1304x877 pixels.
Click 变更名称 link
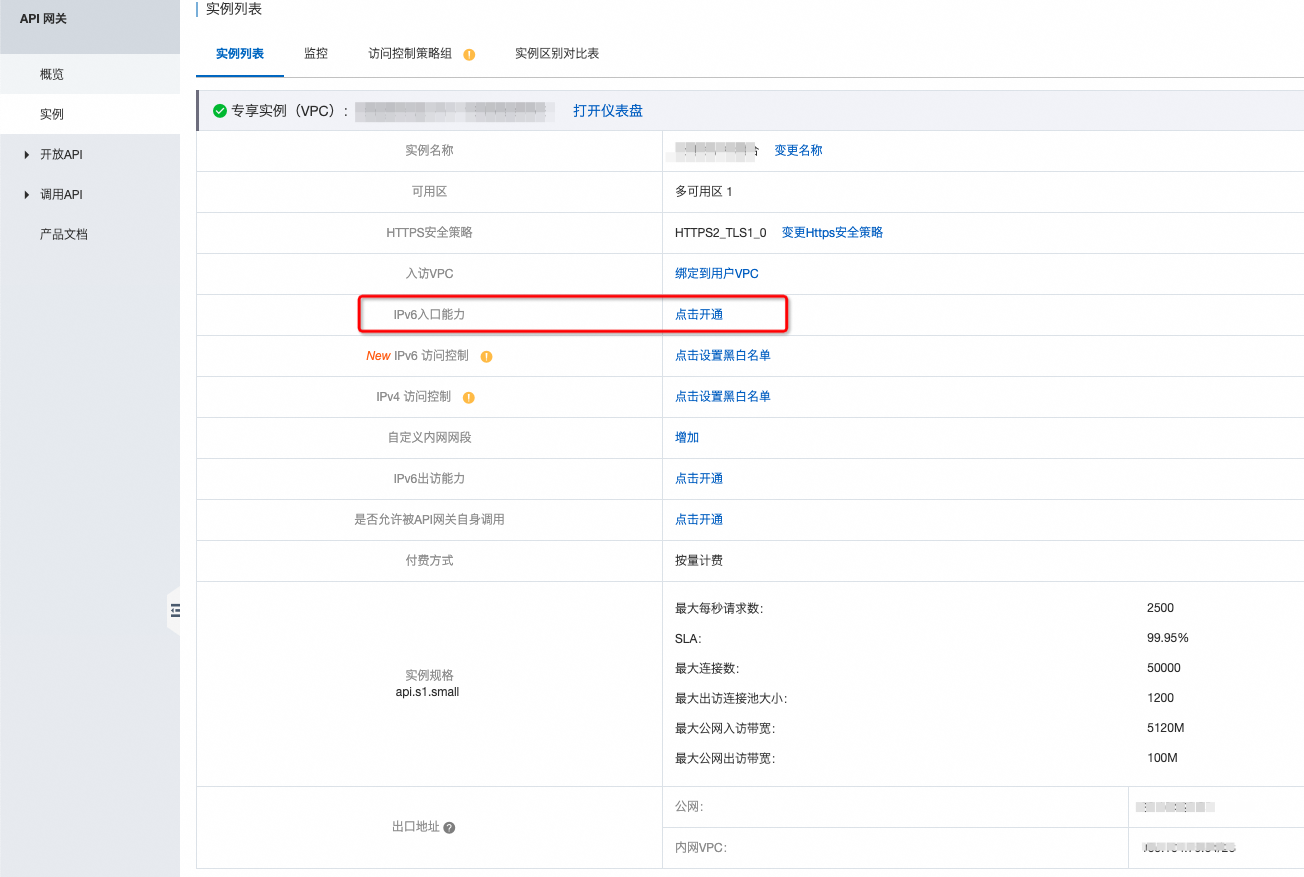(798, 150)
